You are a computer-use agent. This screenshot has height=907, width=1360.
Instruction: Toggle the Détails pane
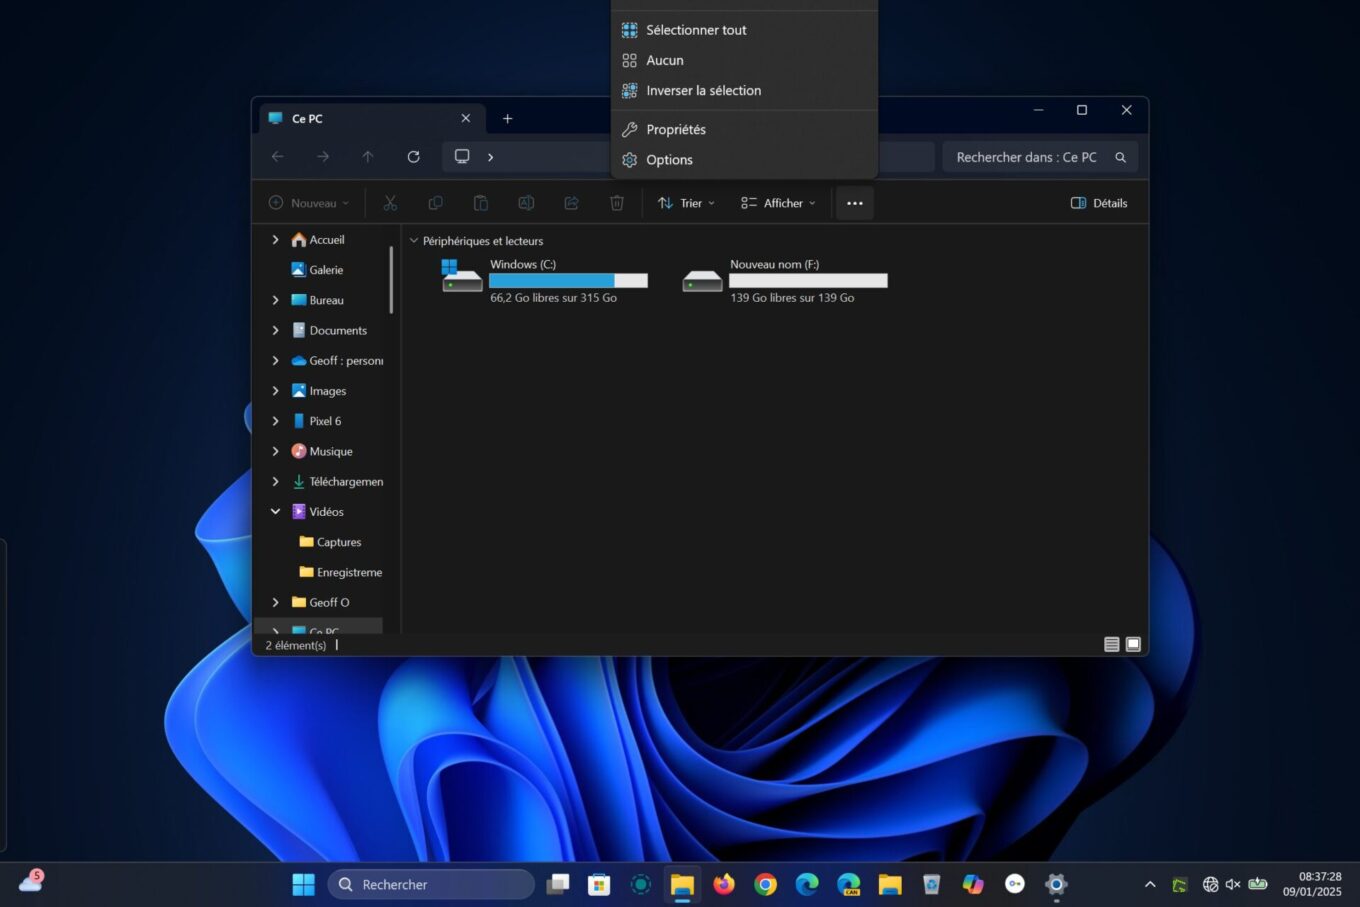point(1099,203)
